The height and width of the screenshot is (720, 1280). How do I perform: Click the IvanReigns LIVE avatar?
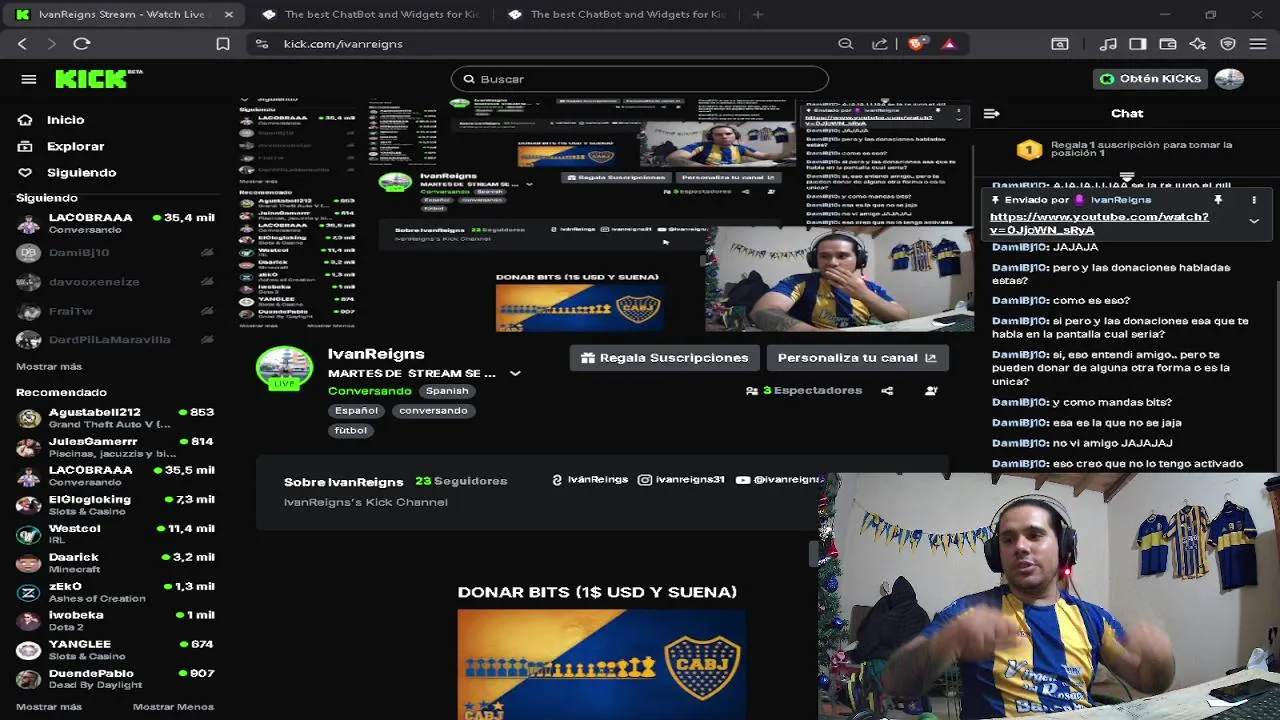coord(284,368)
